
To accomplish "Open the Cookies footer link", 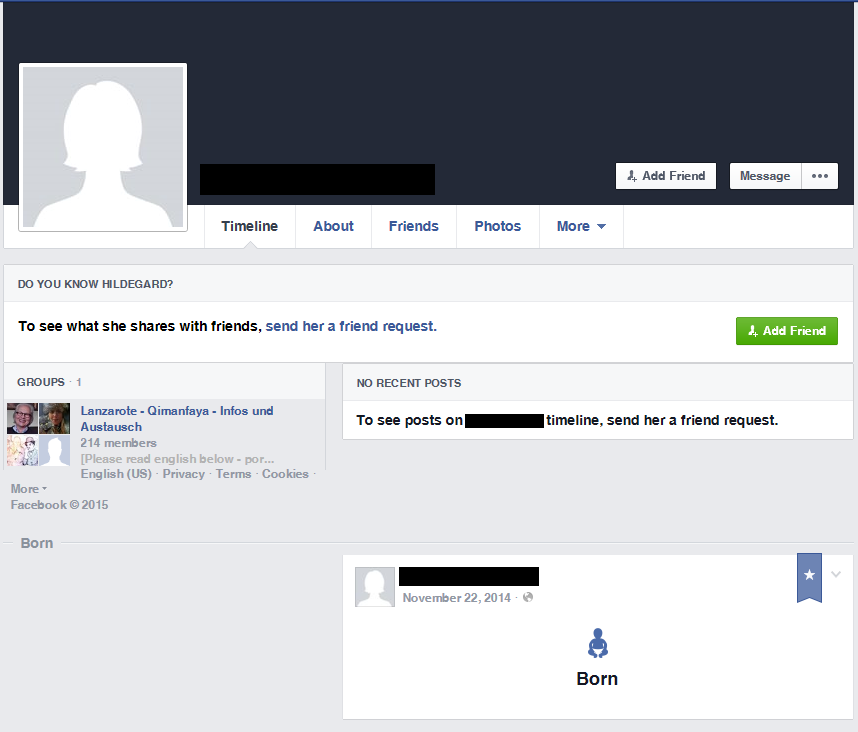I will (x=285, y=474).
